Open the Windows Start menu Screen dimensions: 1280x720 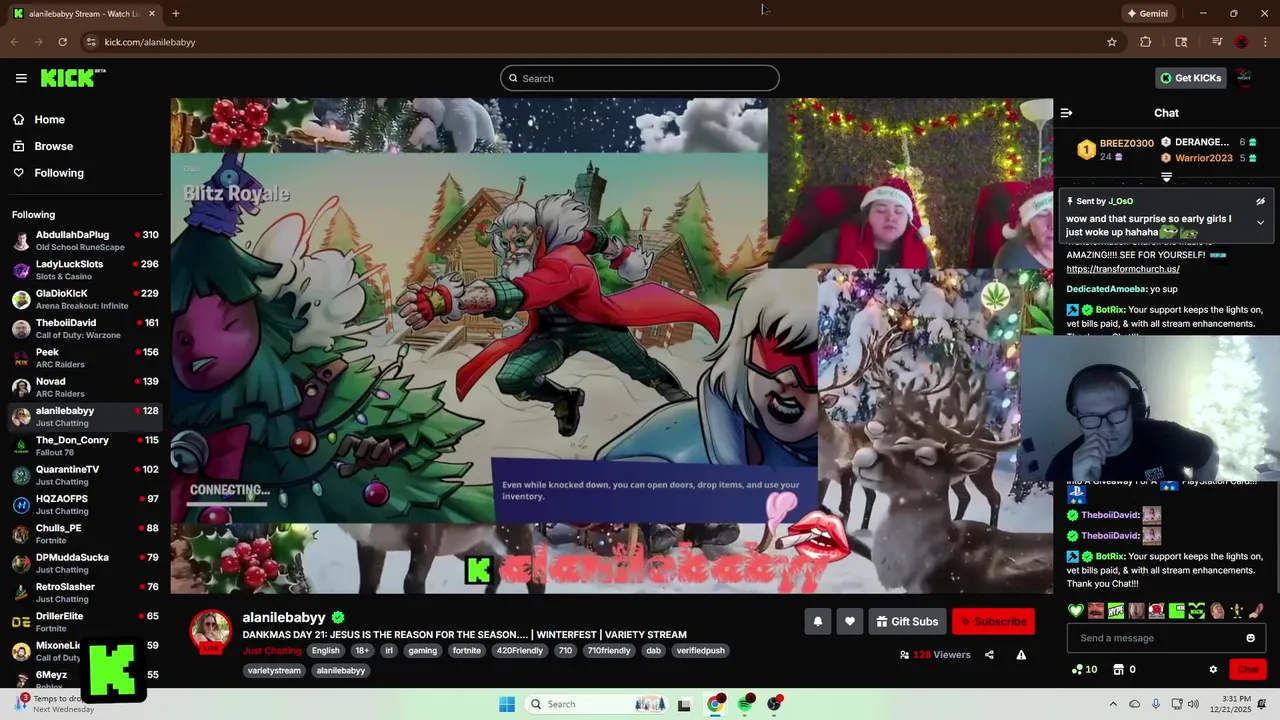pos(507,704)
